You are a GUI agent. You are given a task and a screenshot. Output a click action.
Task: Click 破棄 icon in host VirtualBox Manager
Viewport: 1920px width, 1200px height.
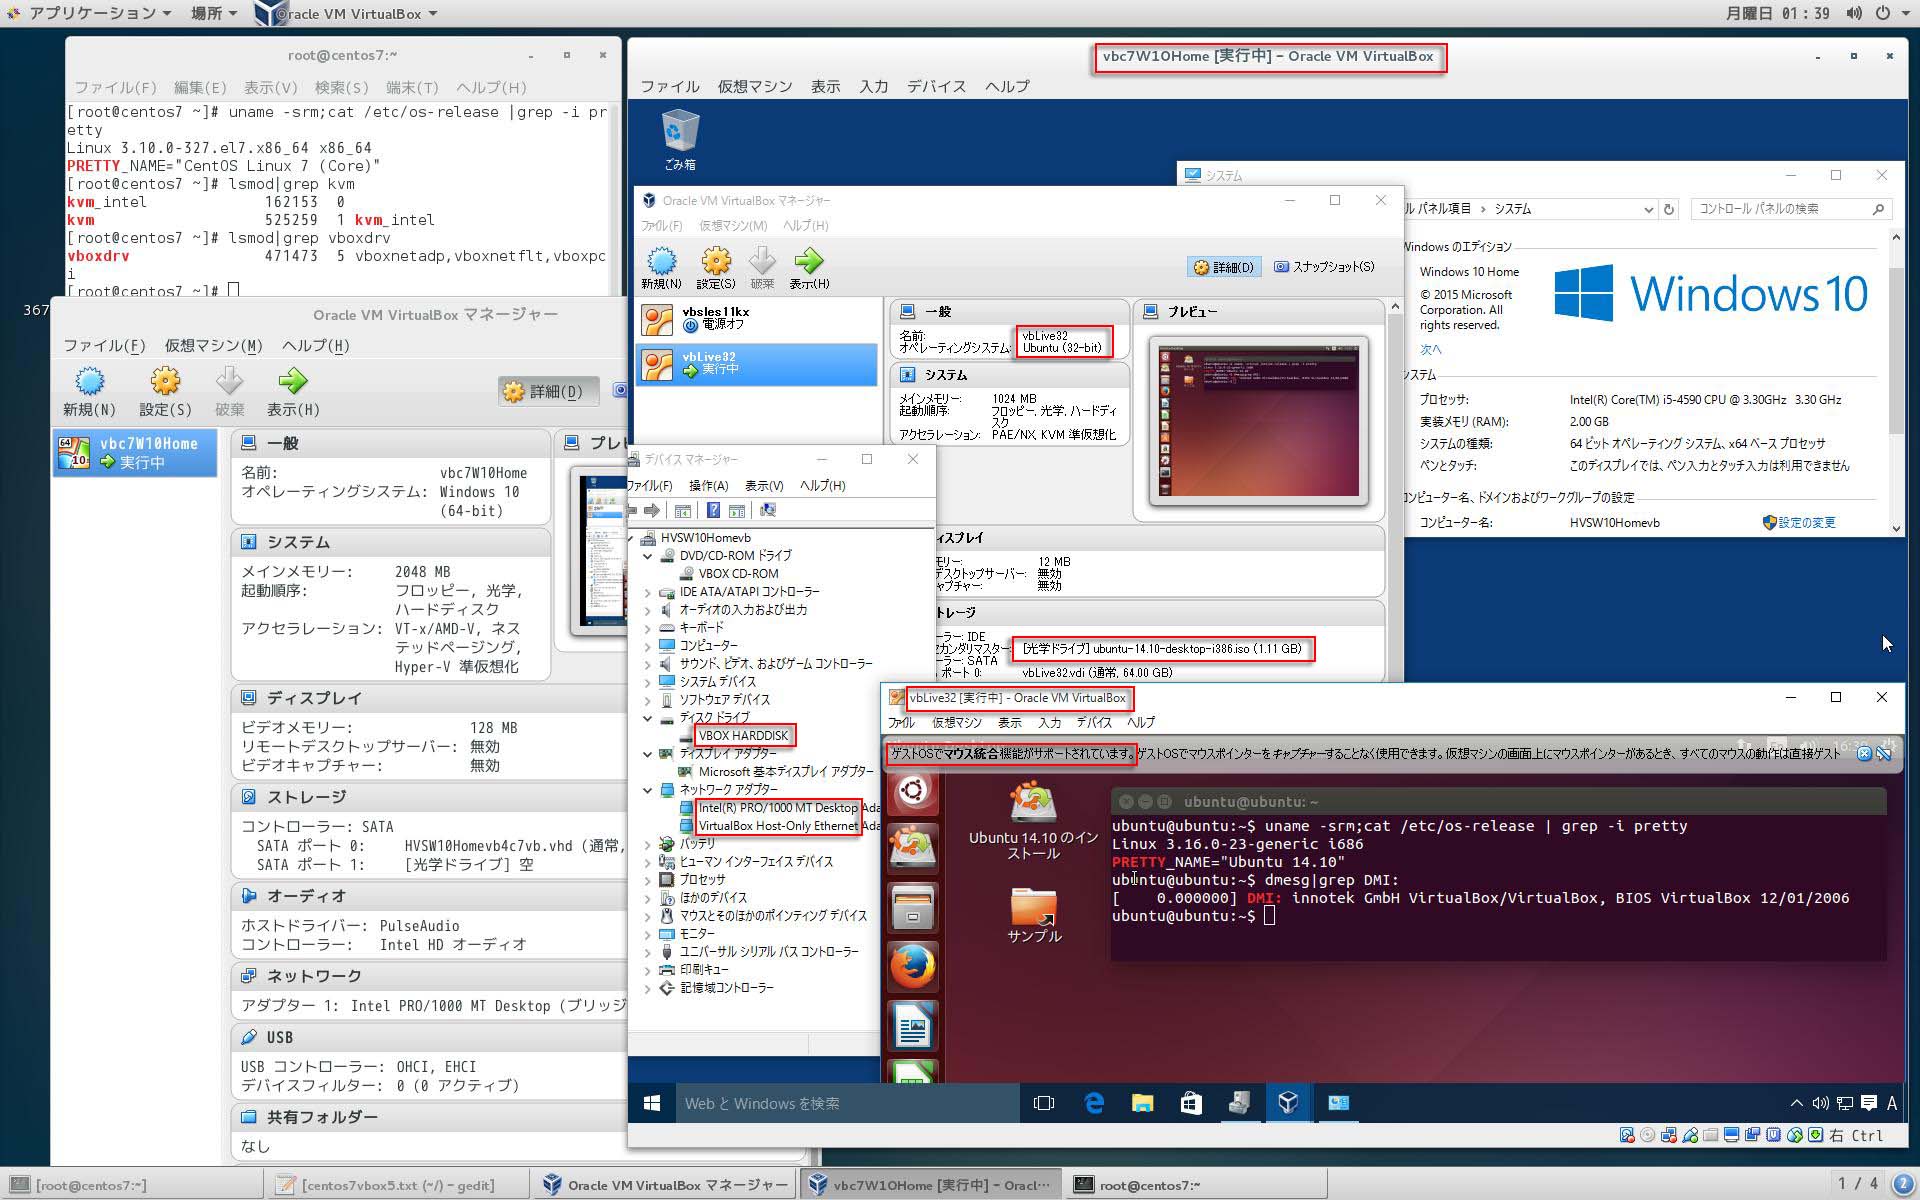[x=229, y=391]
